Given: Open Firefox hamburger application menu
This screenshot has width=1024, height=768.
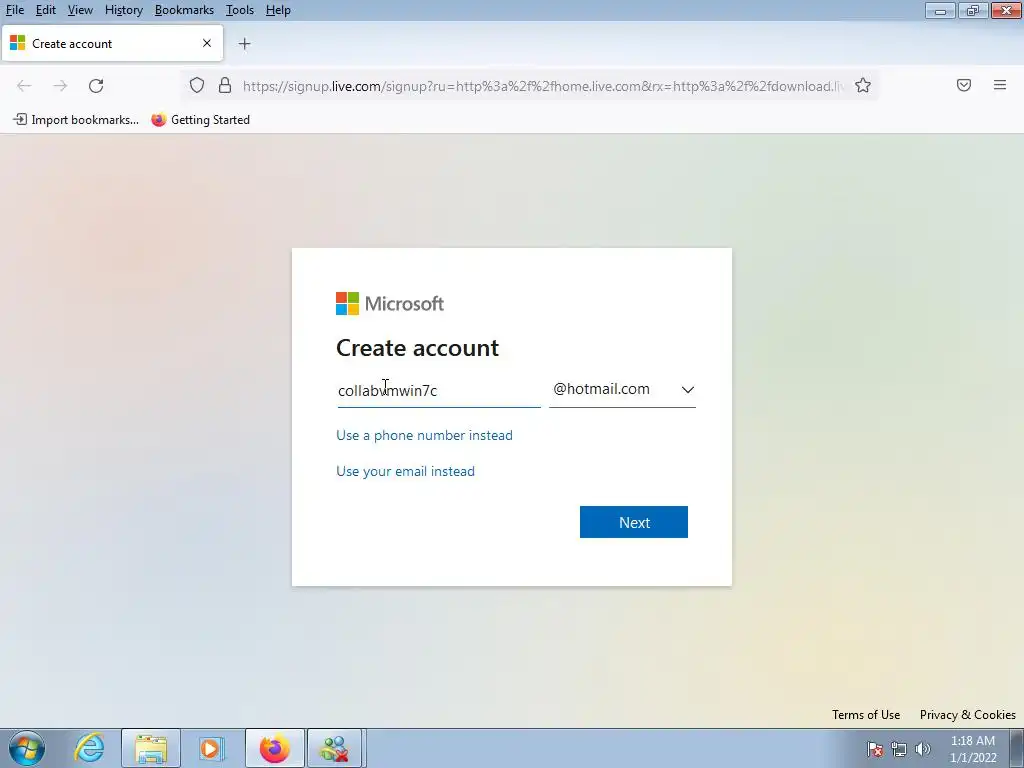Looking at the screenshot, I should click(1000, 86).
